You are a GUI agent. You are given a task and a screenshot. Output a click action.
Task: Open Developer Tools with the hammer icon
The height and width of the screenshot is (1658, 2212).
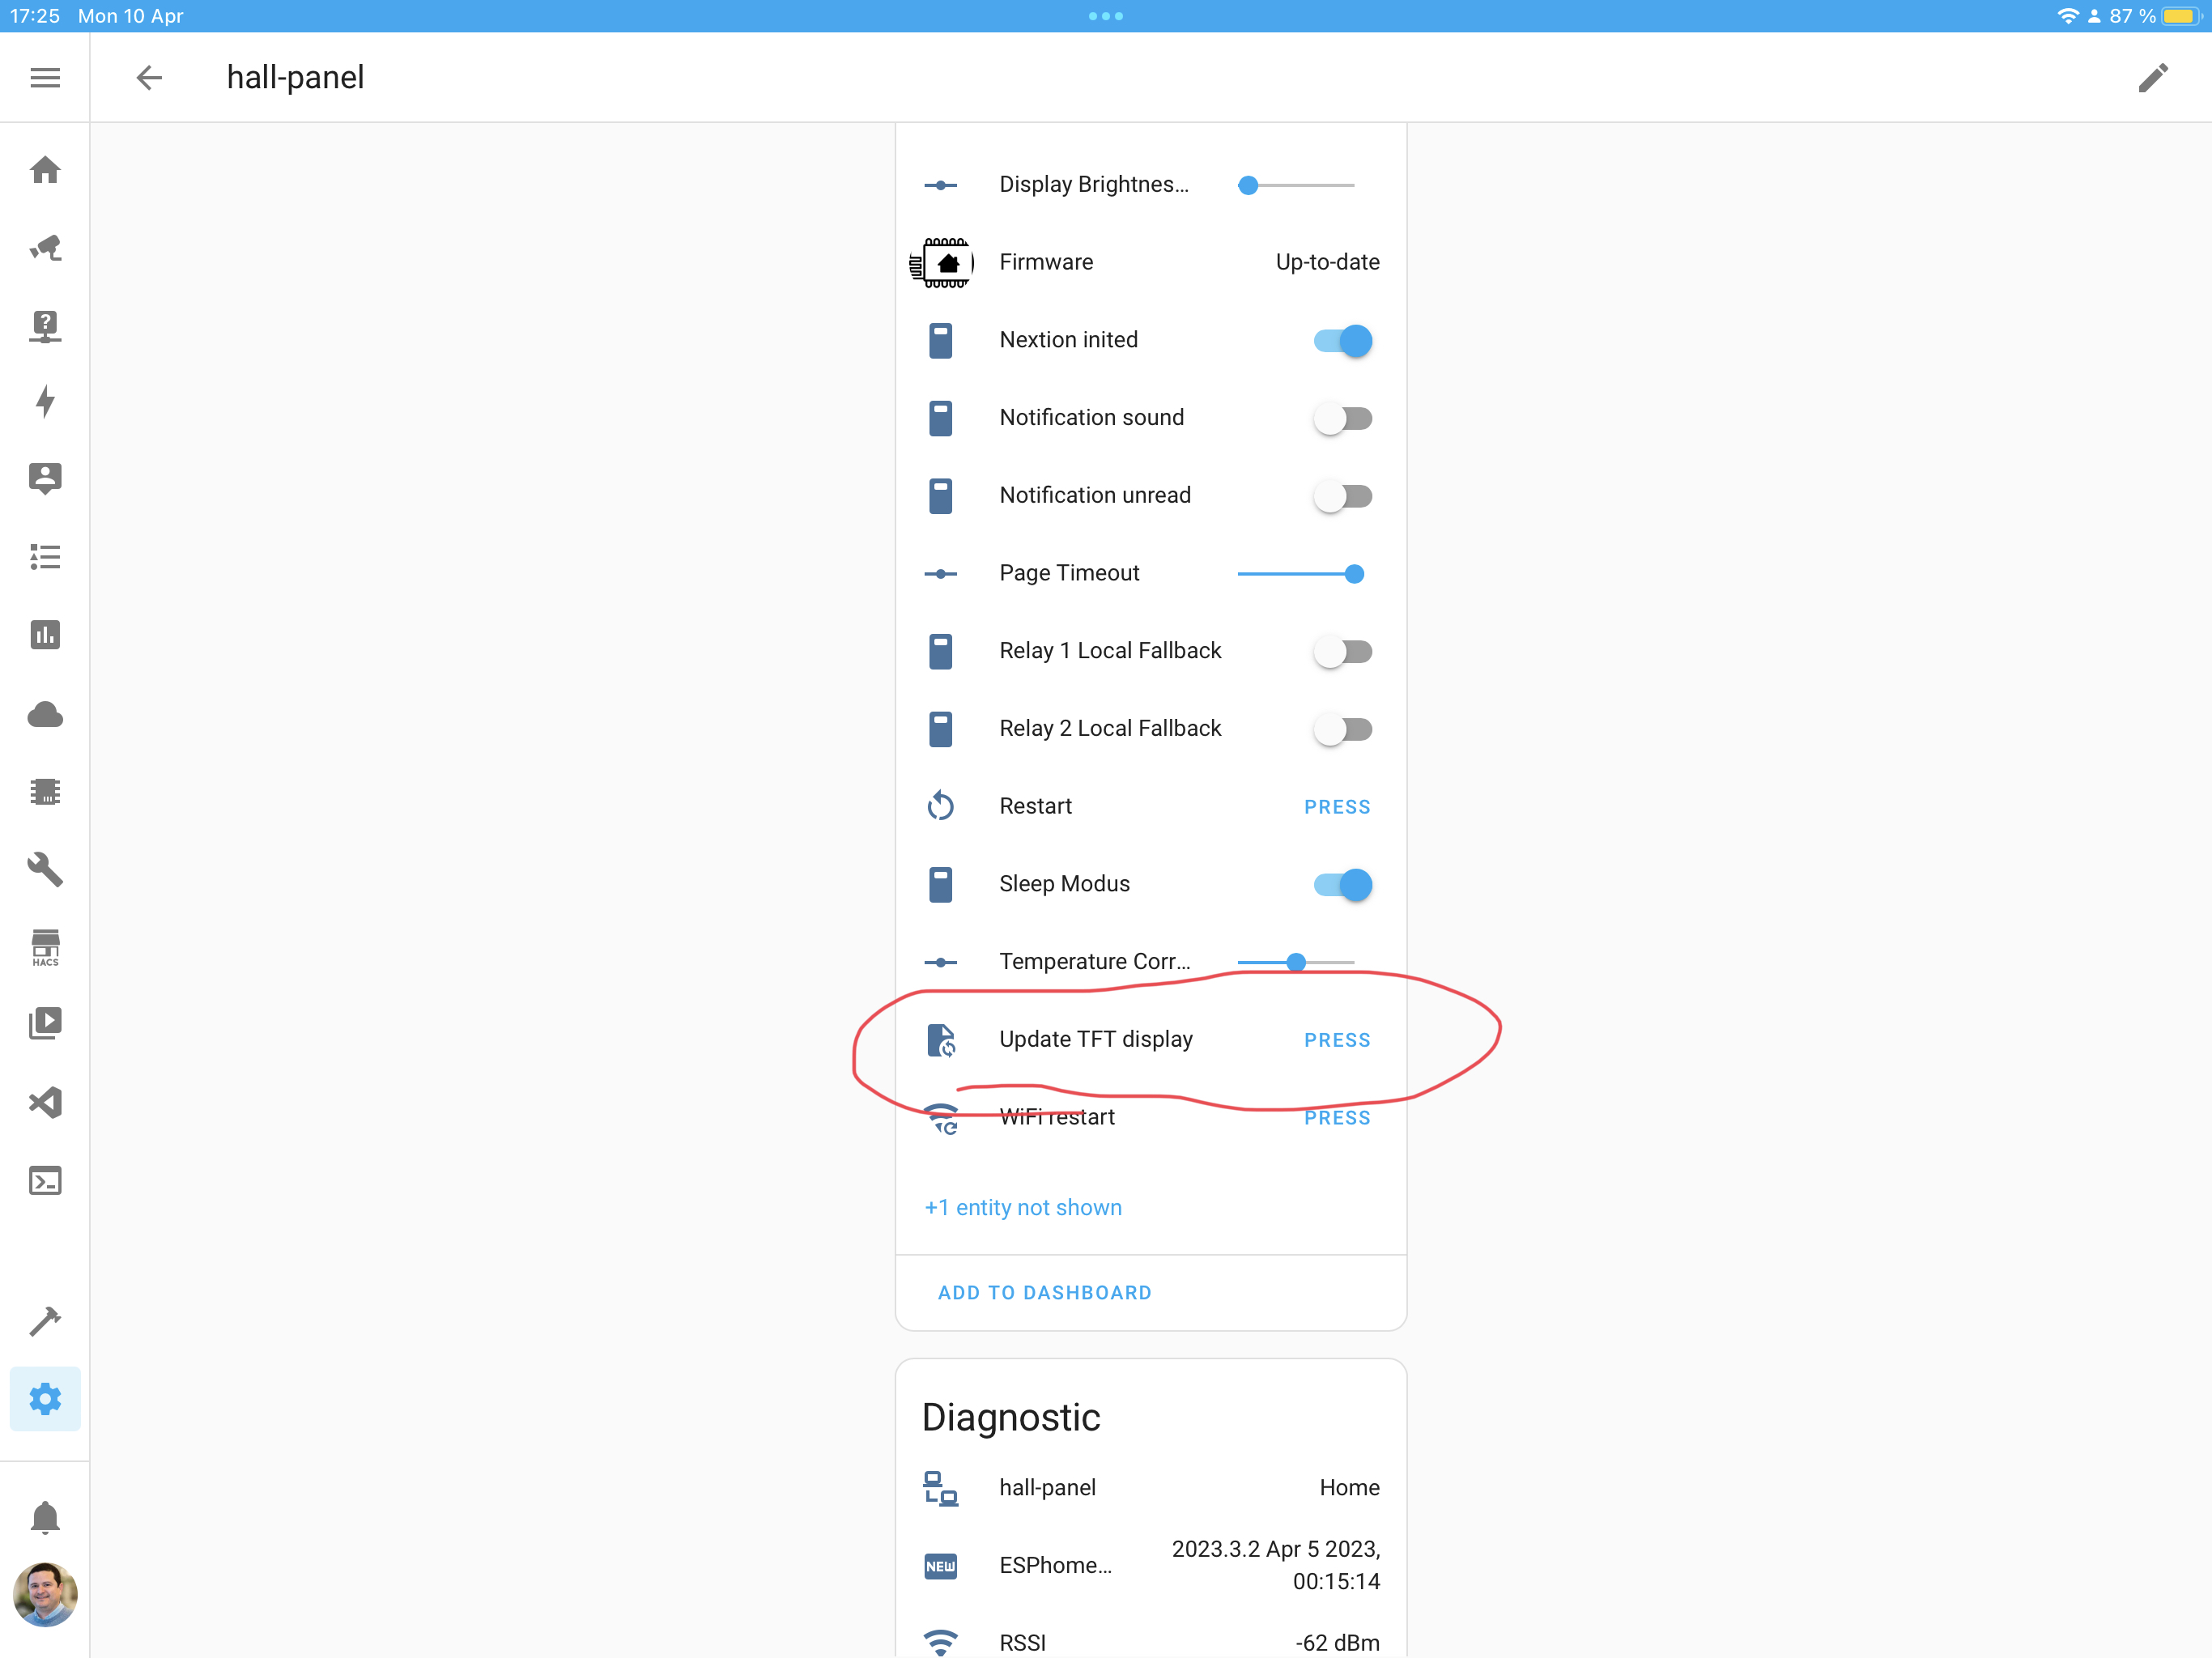[46, 1320]
